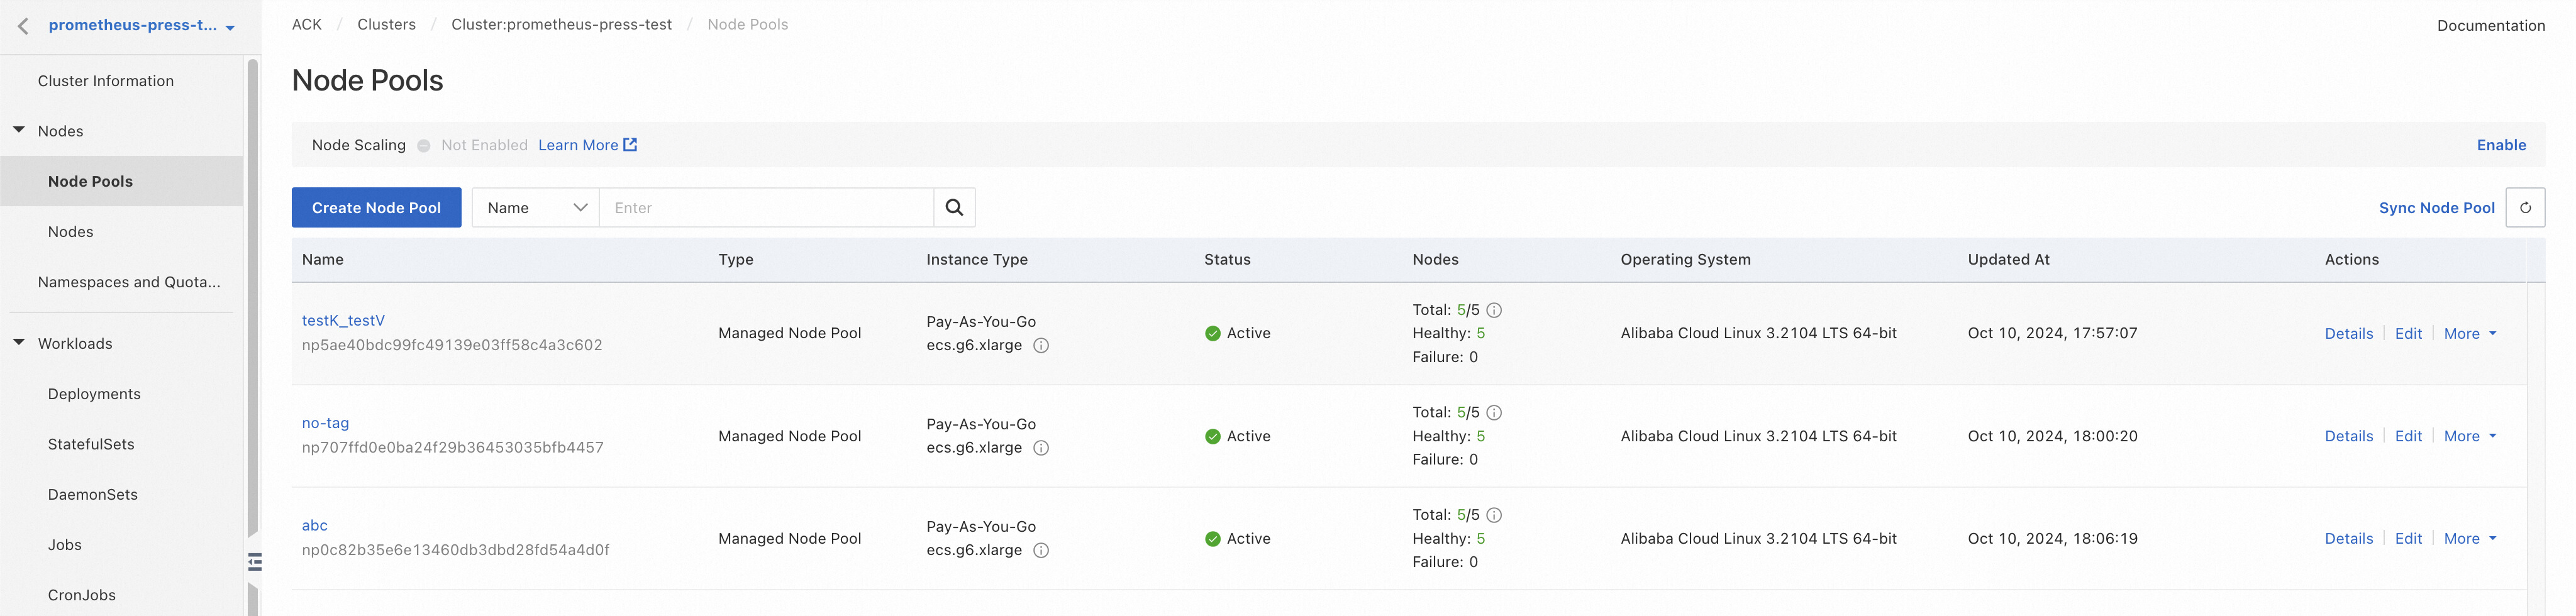Enable Node Scaling
2576x616 pixels.
click(2500, 145)
